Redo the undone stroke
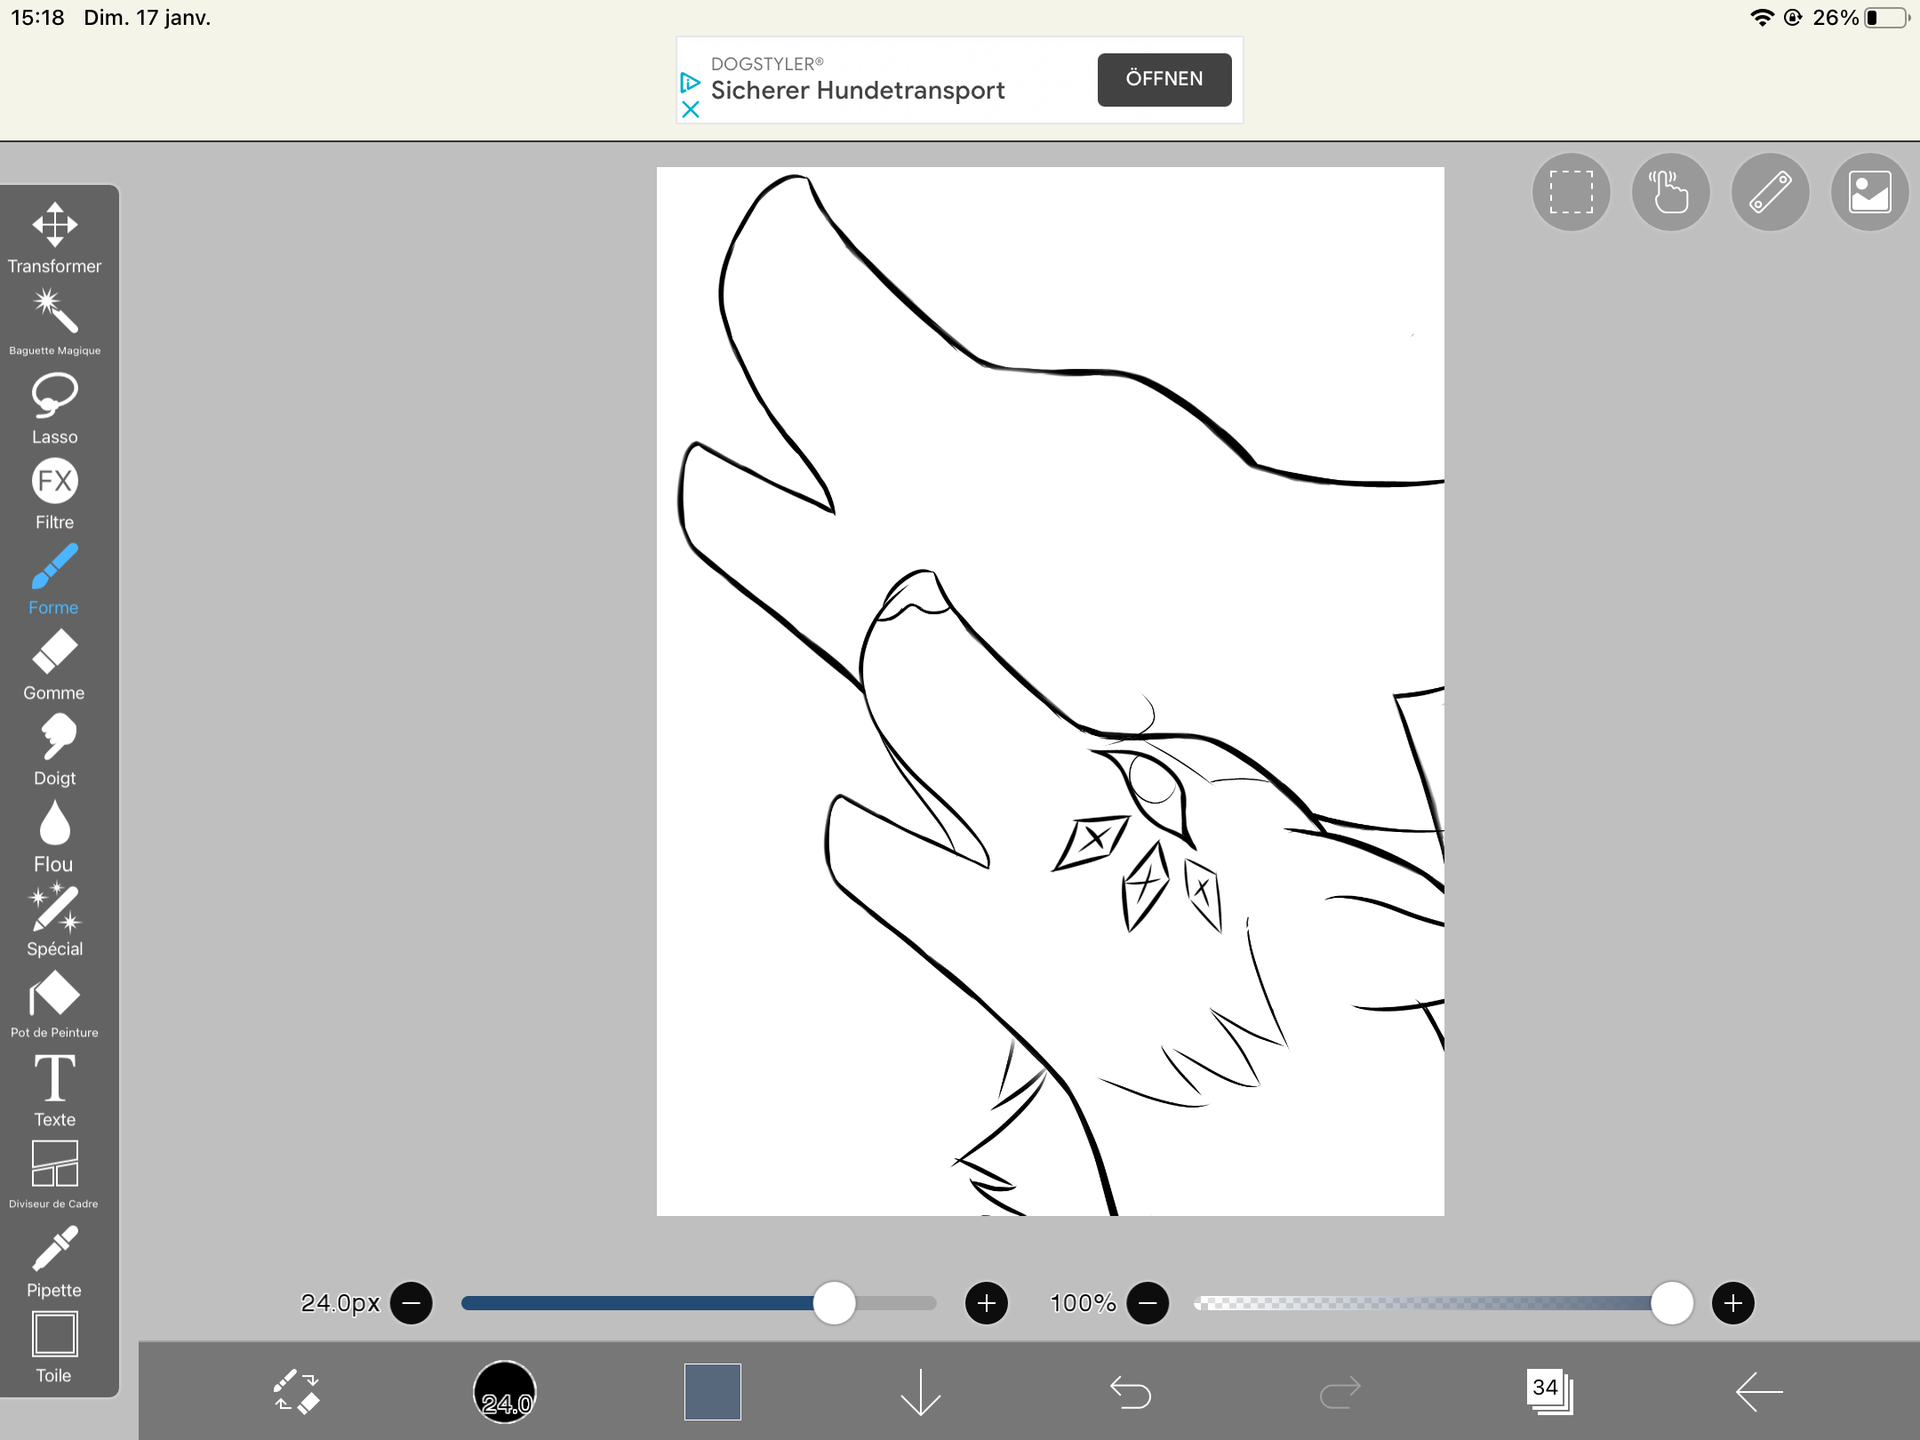1920x1440 pixels. click(x=1340, y=1391)
